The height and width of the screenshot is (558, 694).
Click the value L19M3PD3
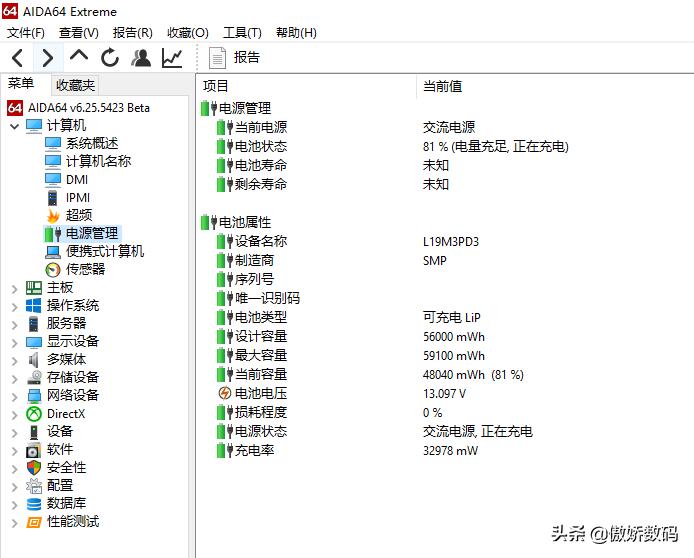(x=451, y=242)
